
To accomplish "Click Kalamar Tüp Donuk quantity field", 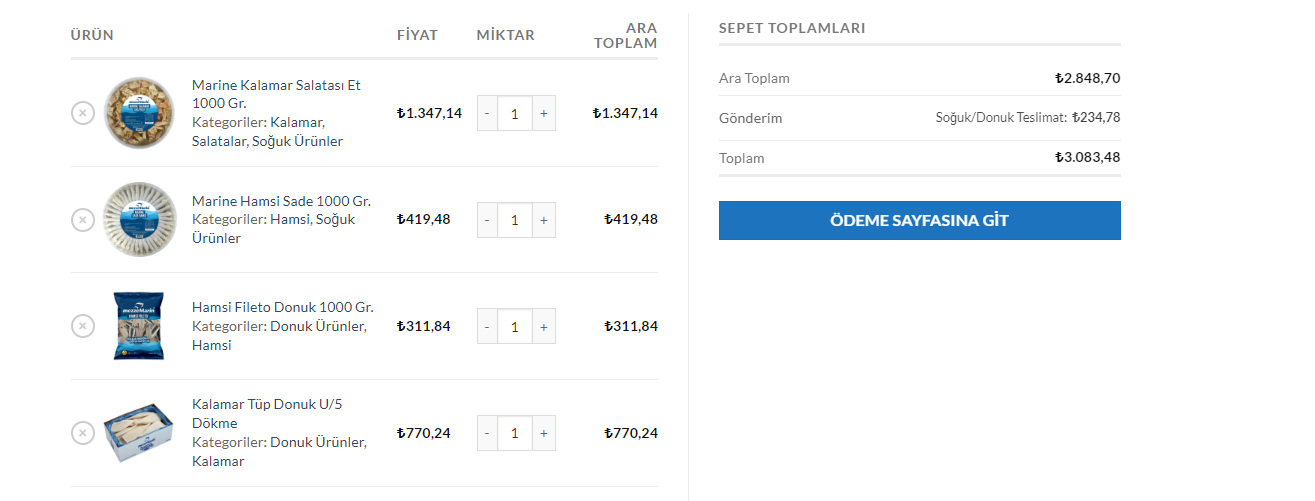I will tap(514, 433).
